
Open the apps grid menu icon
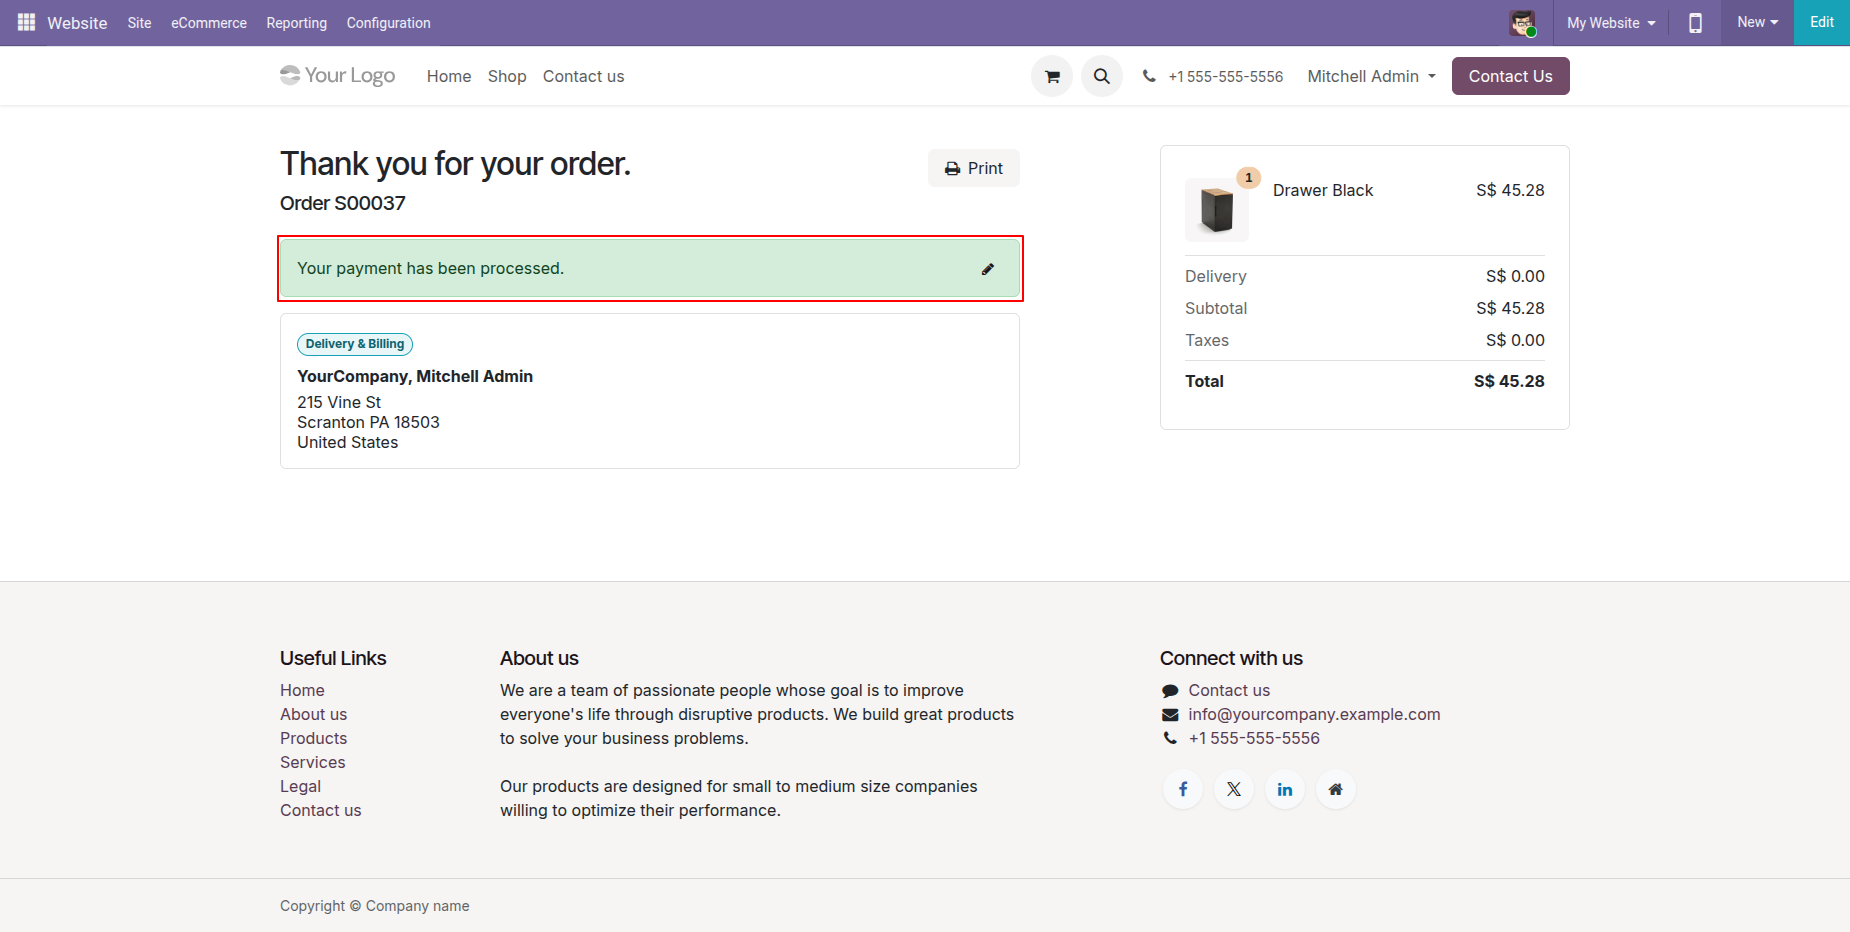pyautogui.click(x=26, y=22)
